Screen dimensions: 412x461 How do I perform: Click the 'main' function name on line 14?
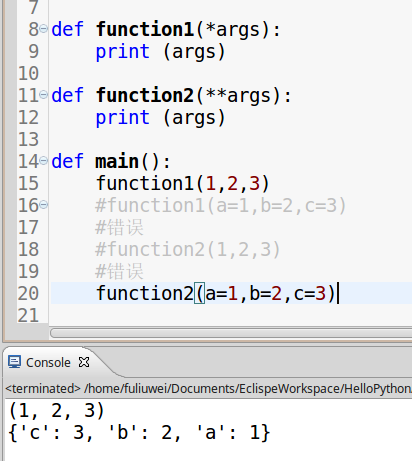click(117, 161)
